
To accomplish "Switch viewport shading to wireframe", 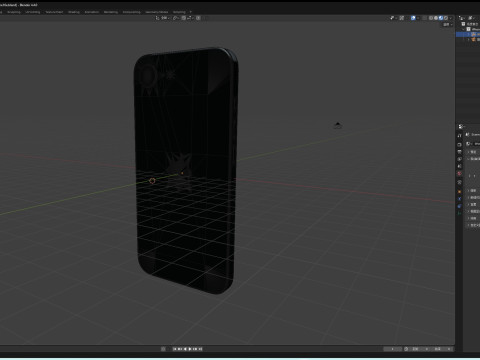I will point(431,18).
